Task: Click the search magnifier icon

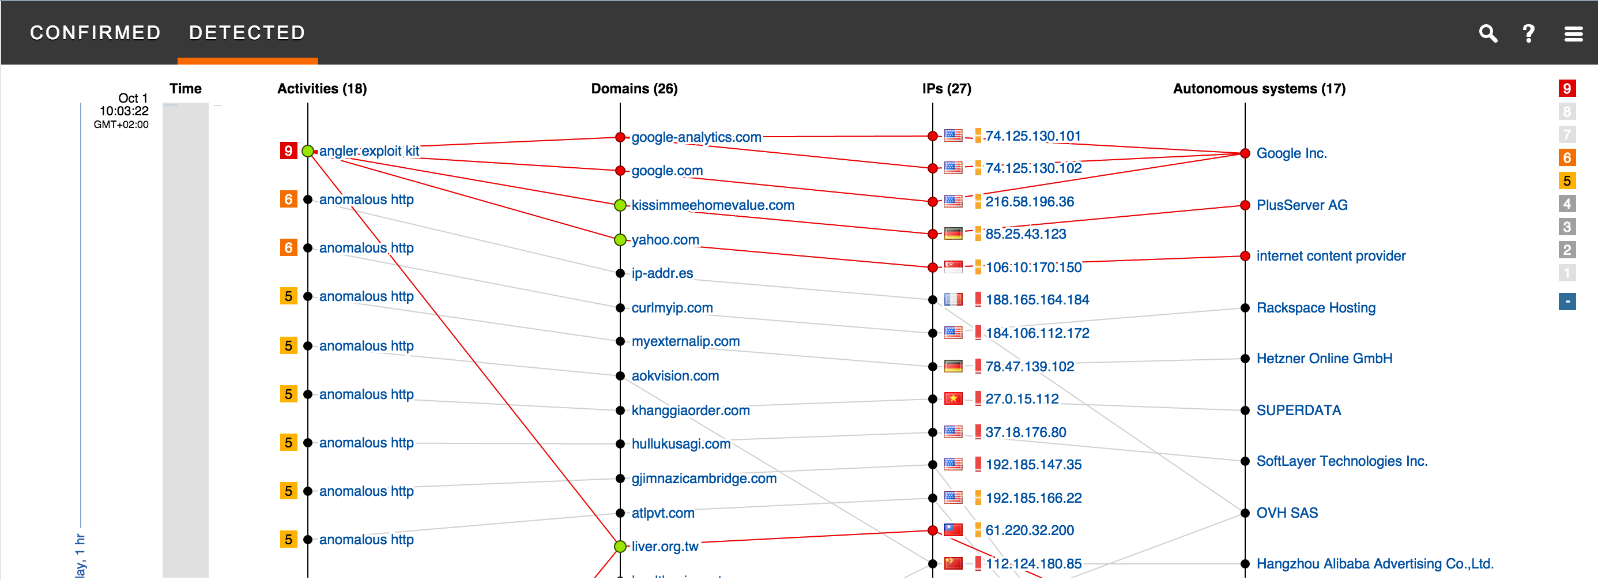Action: [1488, 33]
